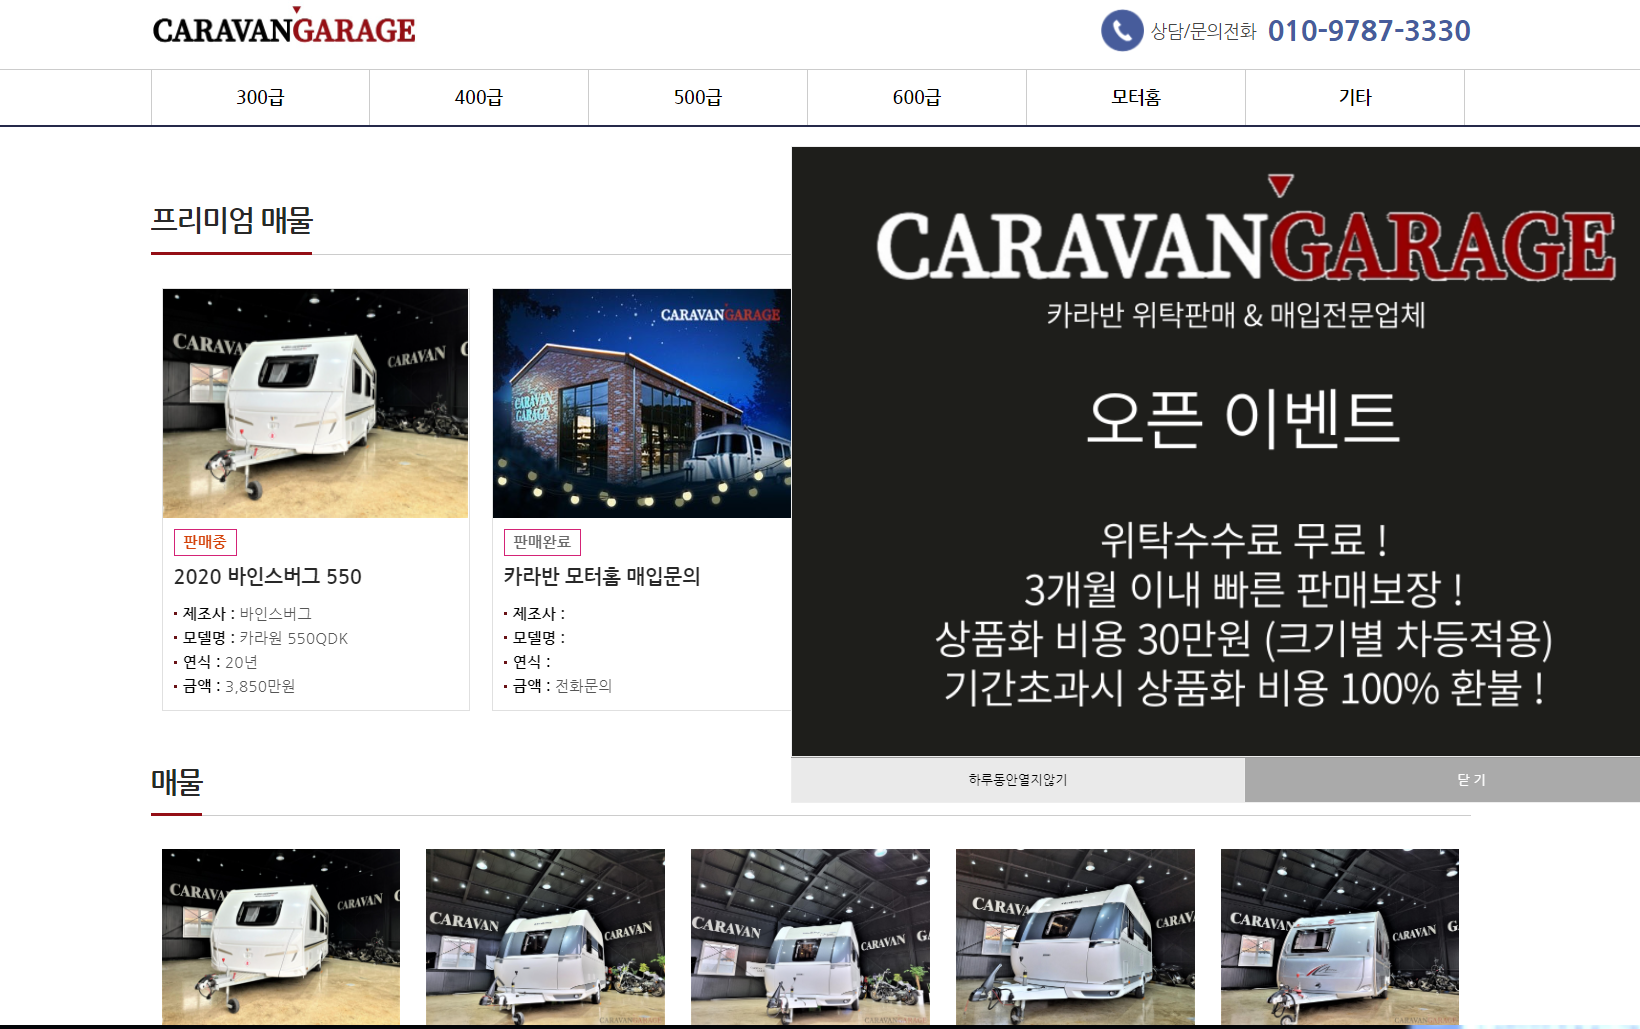
Task: Open fifth caravan thumbnail in 매물 list
Action: 1340,937
